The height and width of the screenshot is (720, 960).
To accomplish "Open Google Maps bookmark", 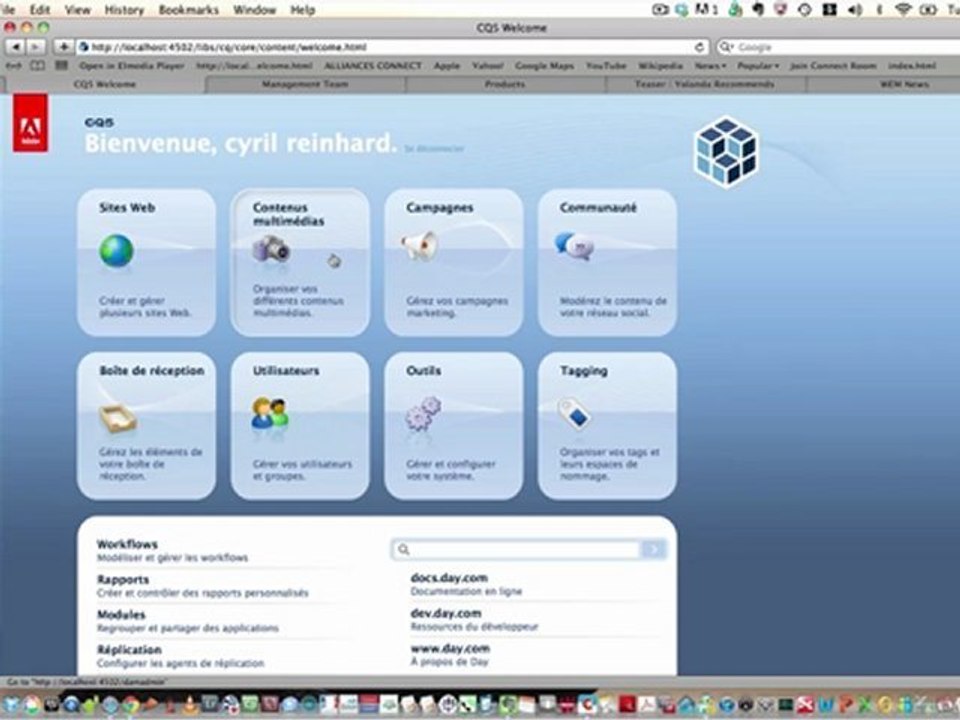I will pyautogui.click(x=544, y=66).
